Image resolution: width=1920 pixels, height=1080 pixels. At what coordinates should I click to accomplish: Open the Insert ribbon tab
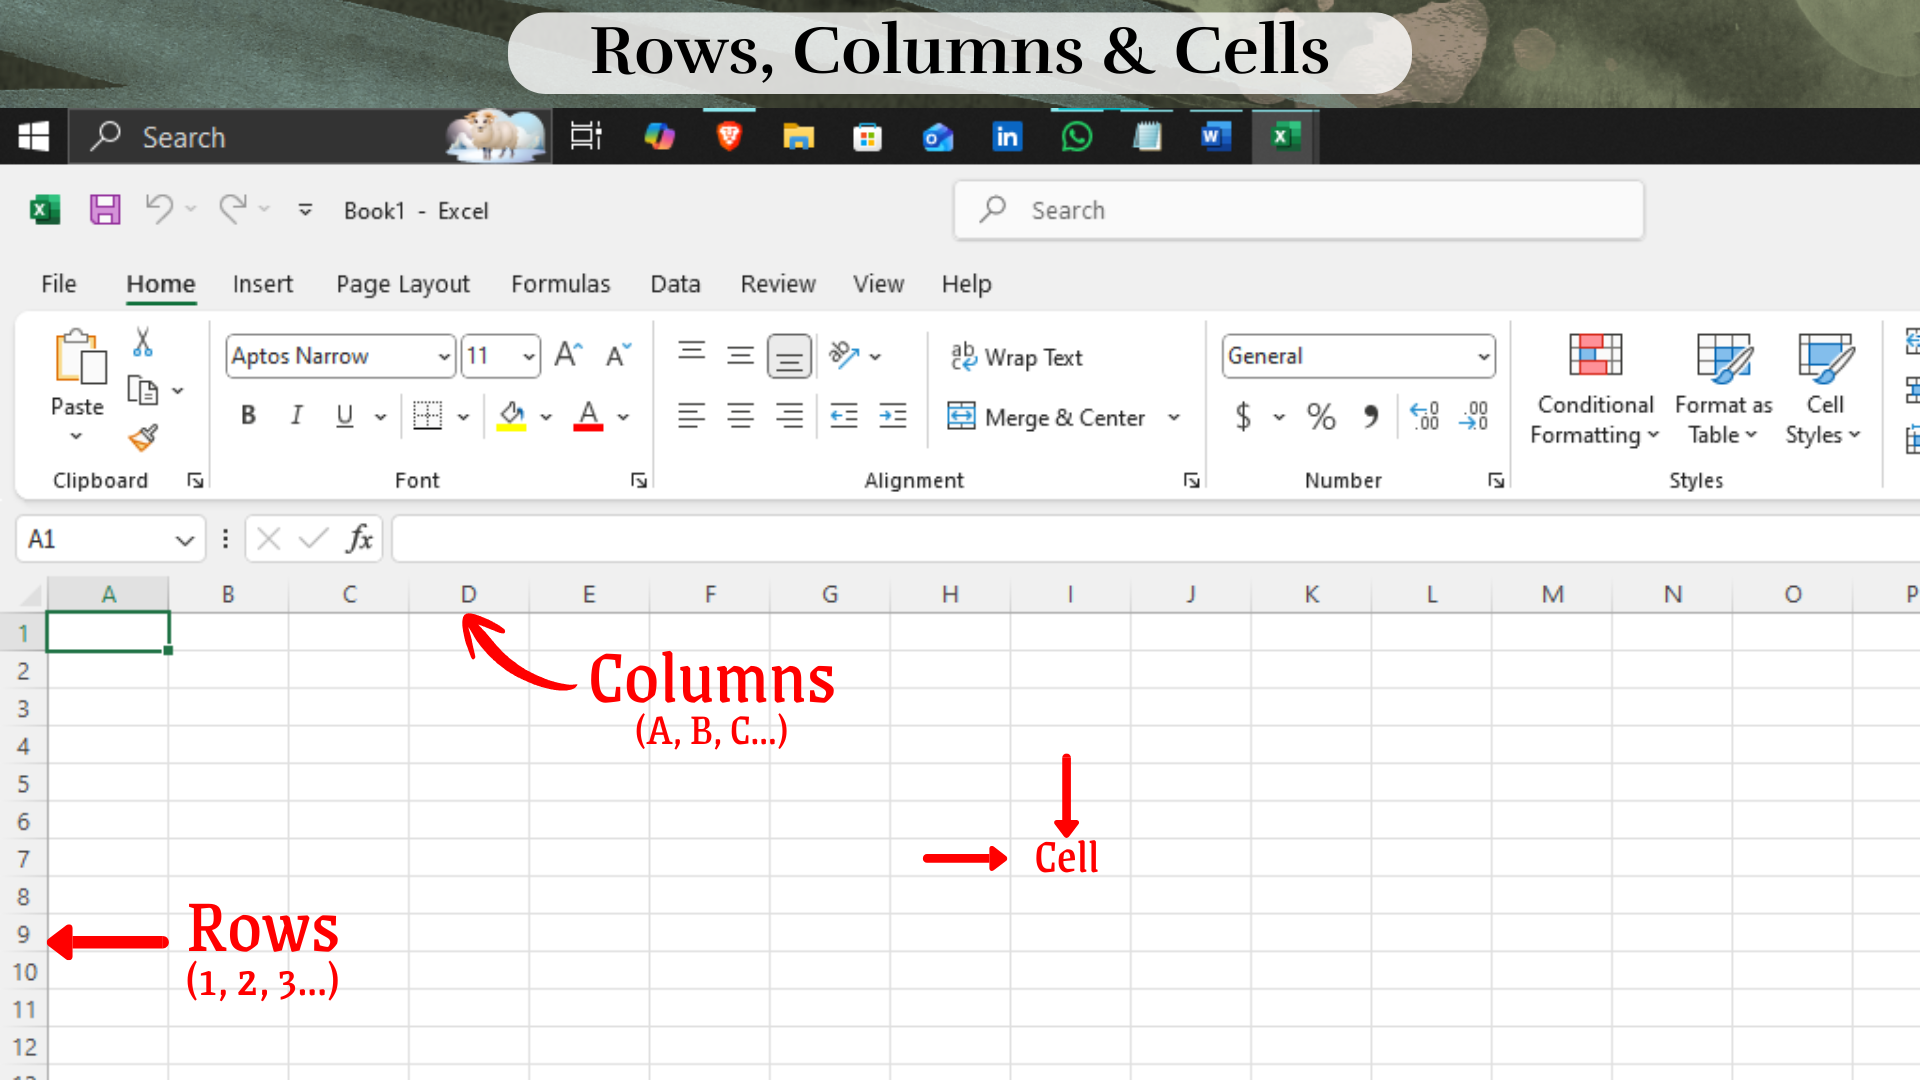click(x=262, y=284)
